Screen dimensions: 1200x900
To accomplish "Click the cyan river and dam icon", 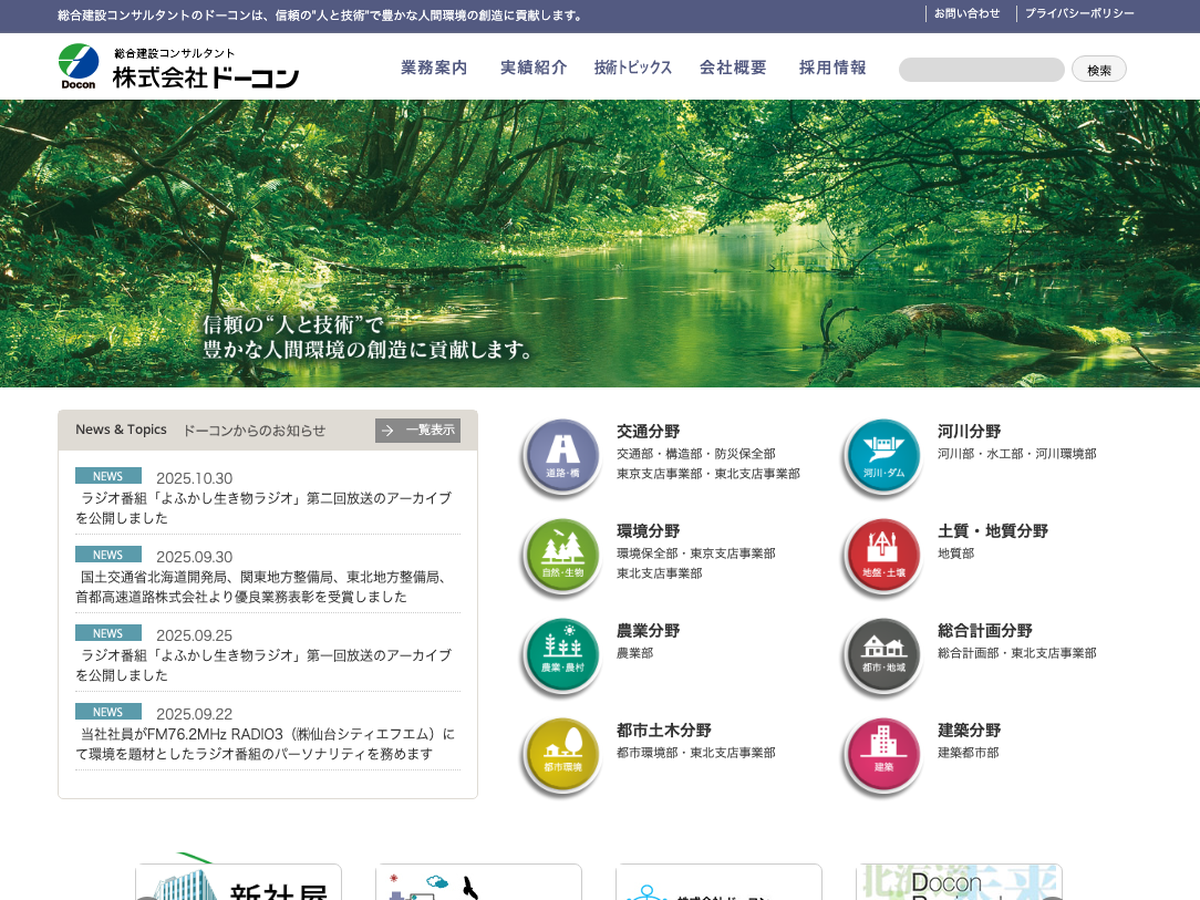I will pos(883,456).
